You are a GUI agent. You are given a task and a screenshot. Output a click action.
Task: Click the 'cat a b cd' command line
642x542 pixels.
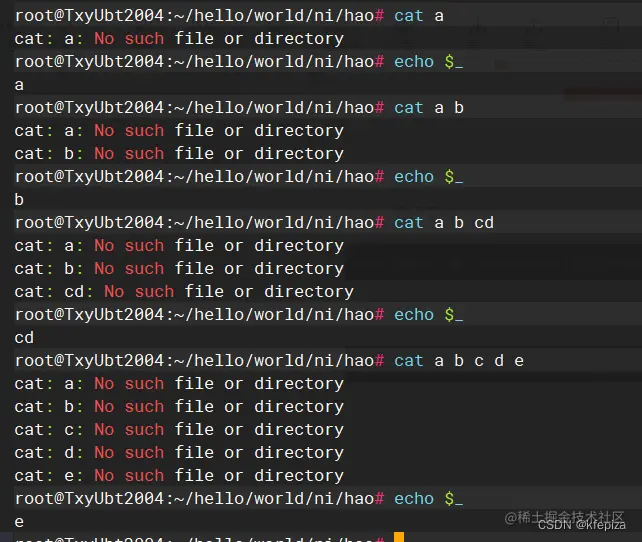(254, 223)
